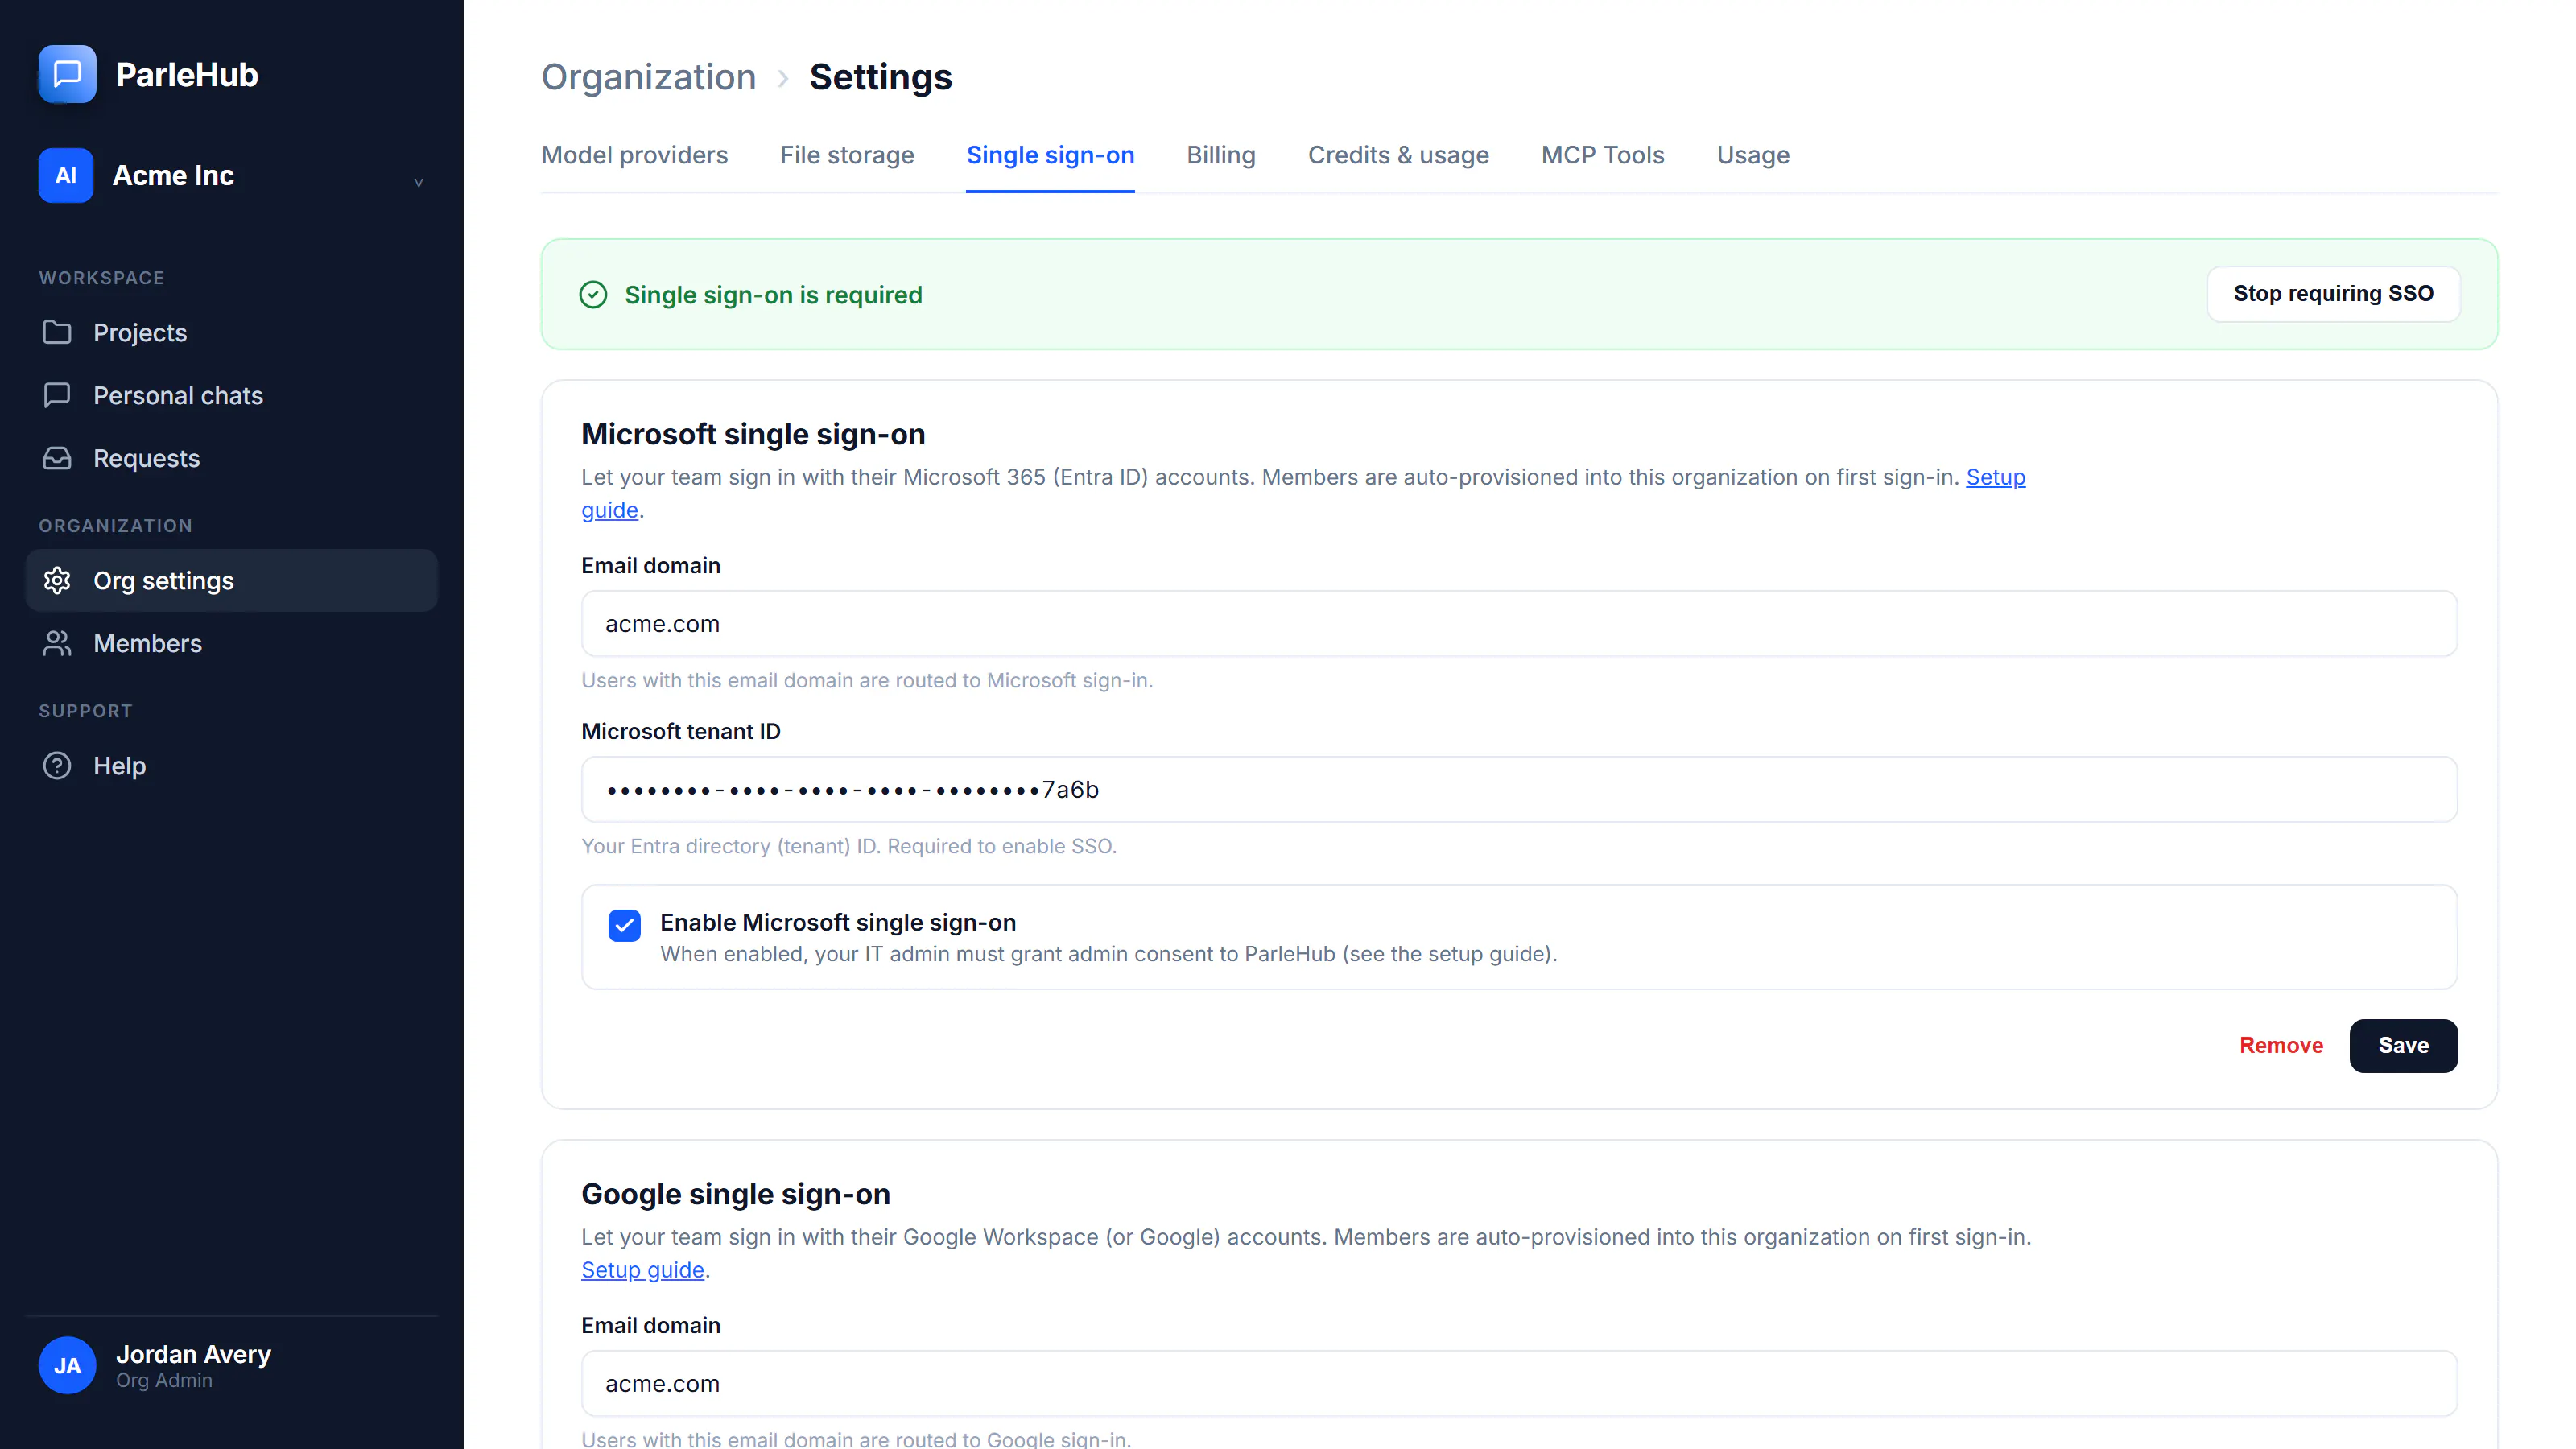Click the Projects folder icon

point(57,332)
